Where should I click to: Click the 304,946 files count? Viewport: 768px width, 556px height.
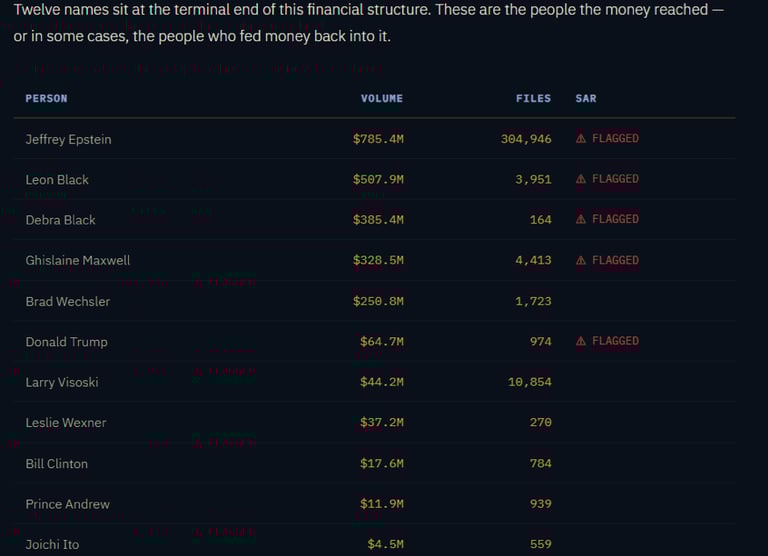click(x=526, y=139)
